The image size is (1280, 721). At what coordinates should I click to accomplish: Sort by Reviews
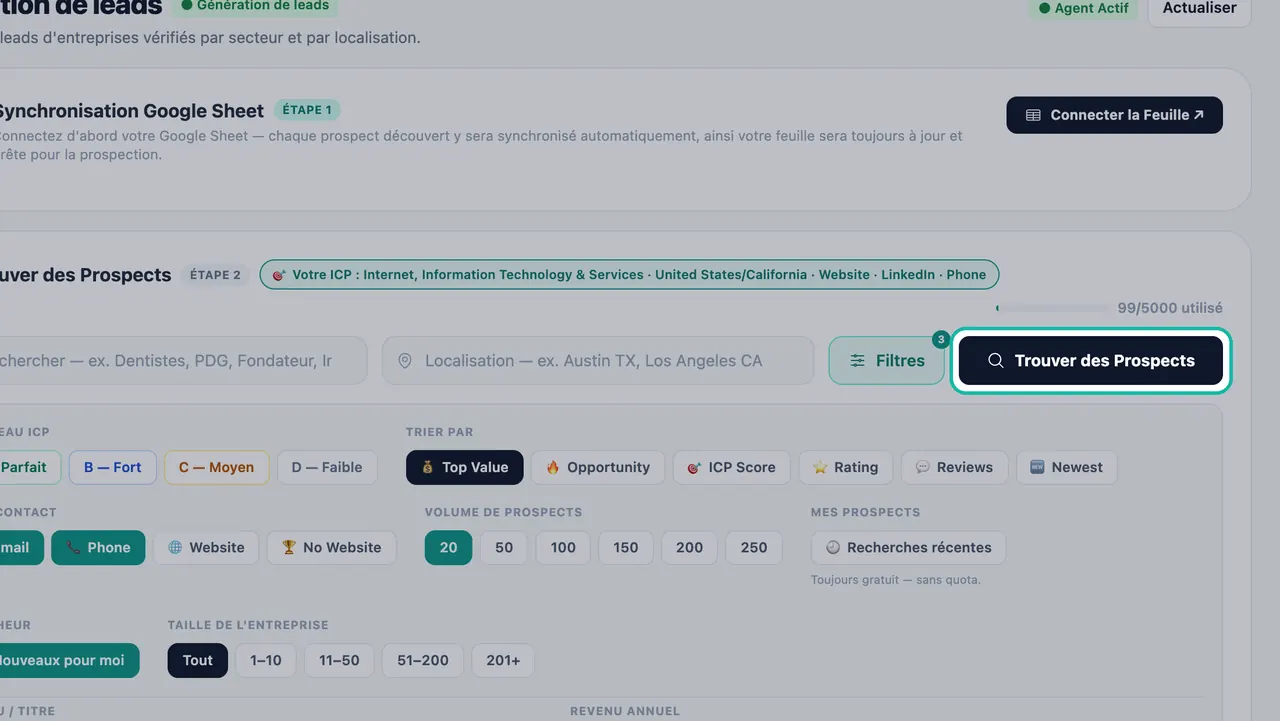[954, 467]
